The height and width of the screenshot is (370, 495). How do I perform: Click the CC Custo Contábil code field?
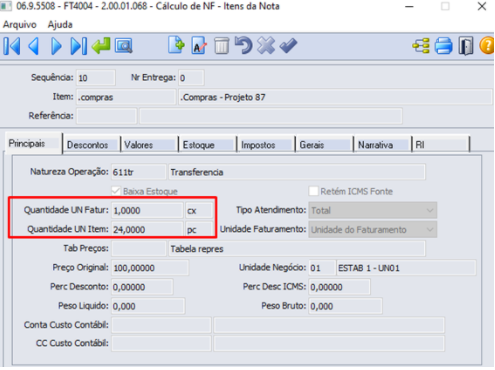coord(161,343)
